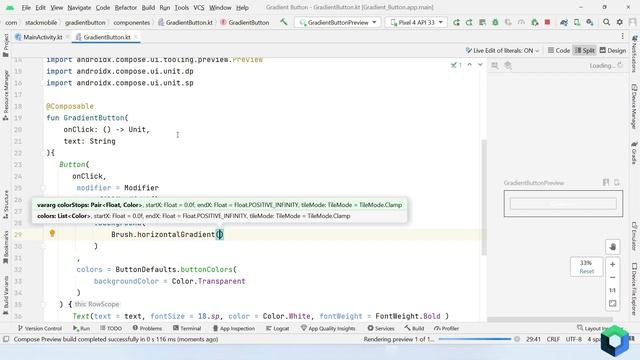Open the File menu
This screenshot has width=640, height=360.
(26, 7)
